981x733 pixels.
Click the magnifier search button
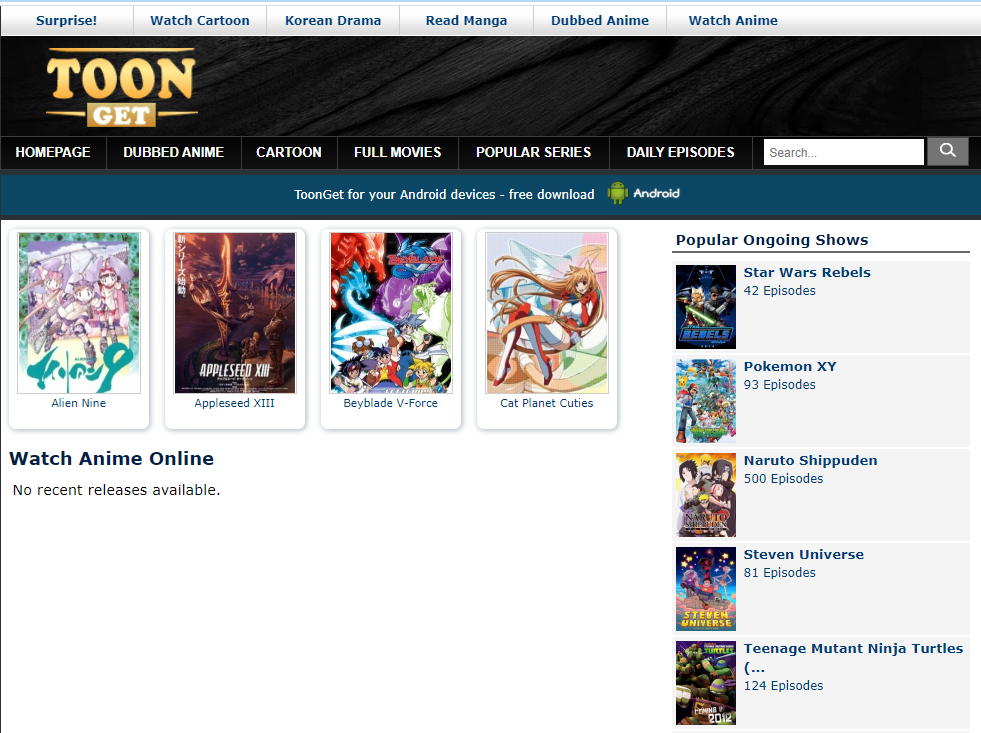coord(947,152)
